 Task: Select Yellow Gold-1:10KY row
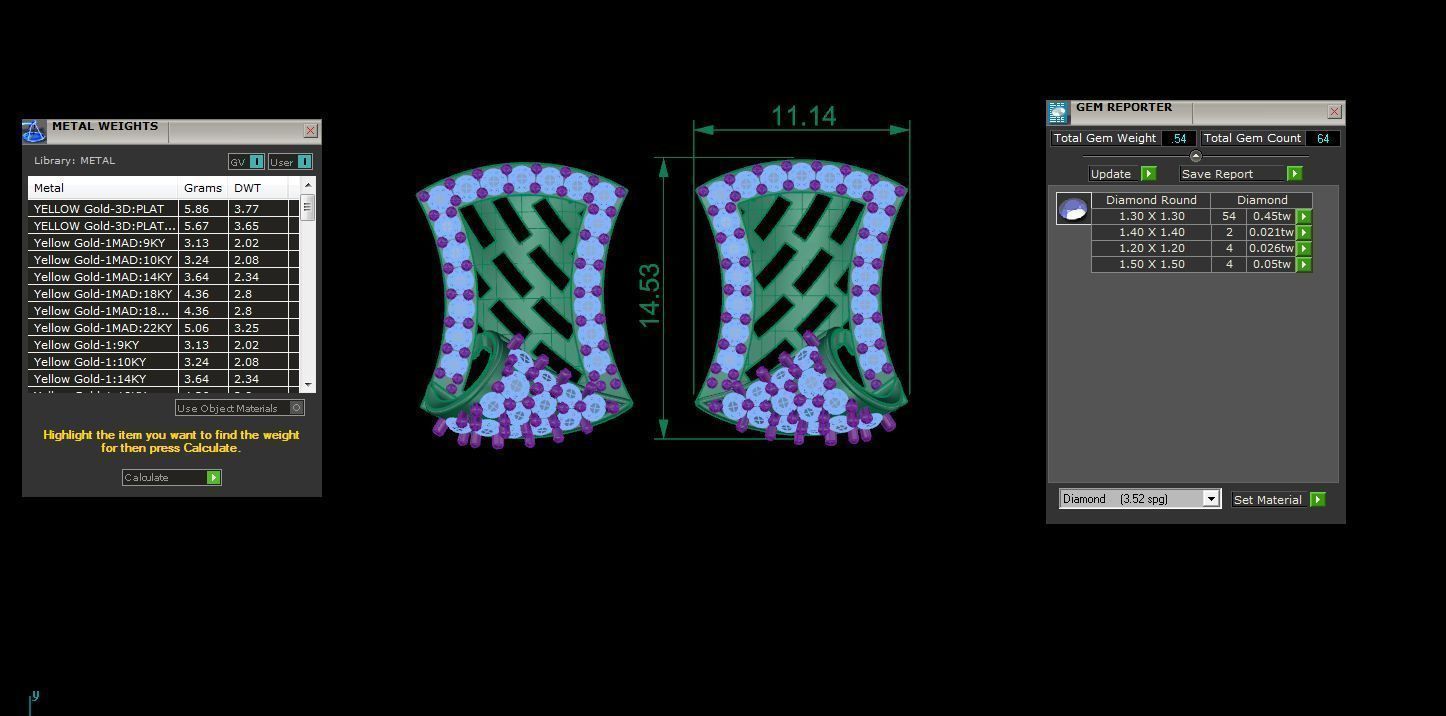164,362
